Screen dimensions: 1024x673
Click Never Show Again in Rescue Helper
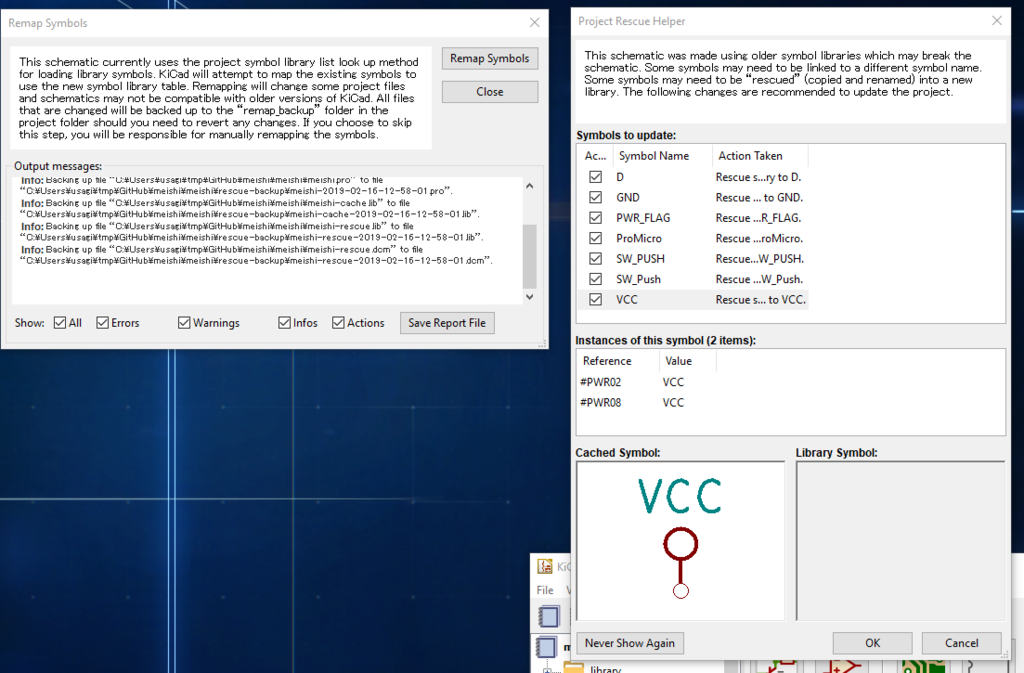click(x=630, y=643)
